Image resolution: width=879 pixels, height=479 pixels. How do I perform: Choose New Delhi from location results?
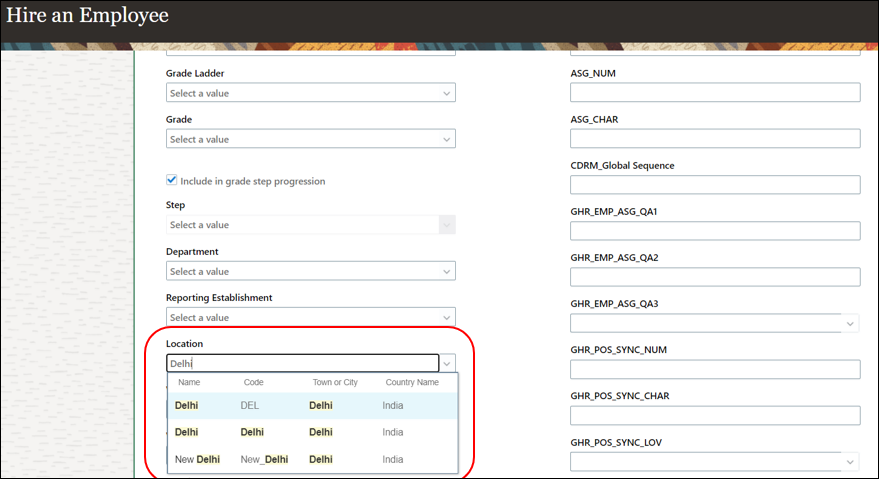click(x=310, y=459)
